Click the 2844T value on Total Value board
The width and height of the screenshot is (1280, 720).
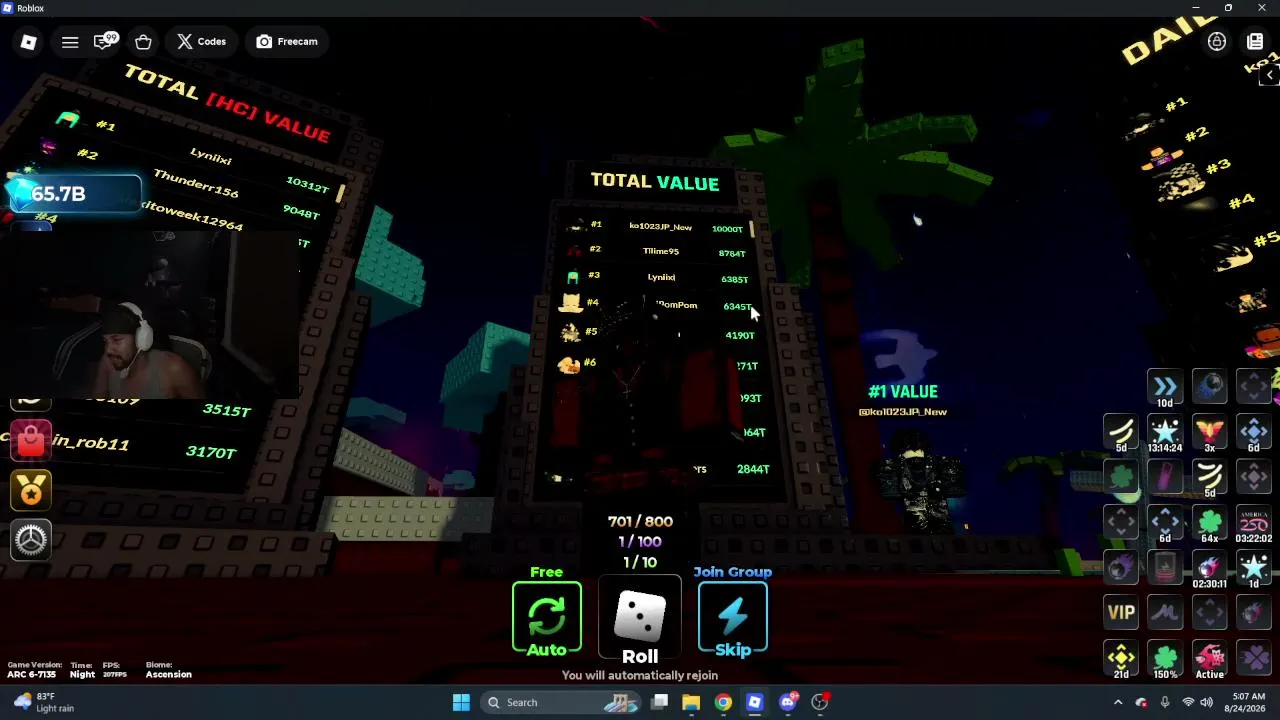click(x=753, y=469)
